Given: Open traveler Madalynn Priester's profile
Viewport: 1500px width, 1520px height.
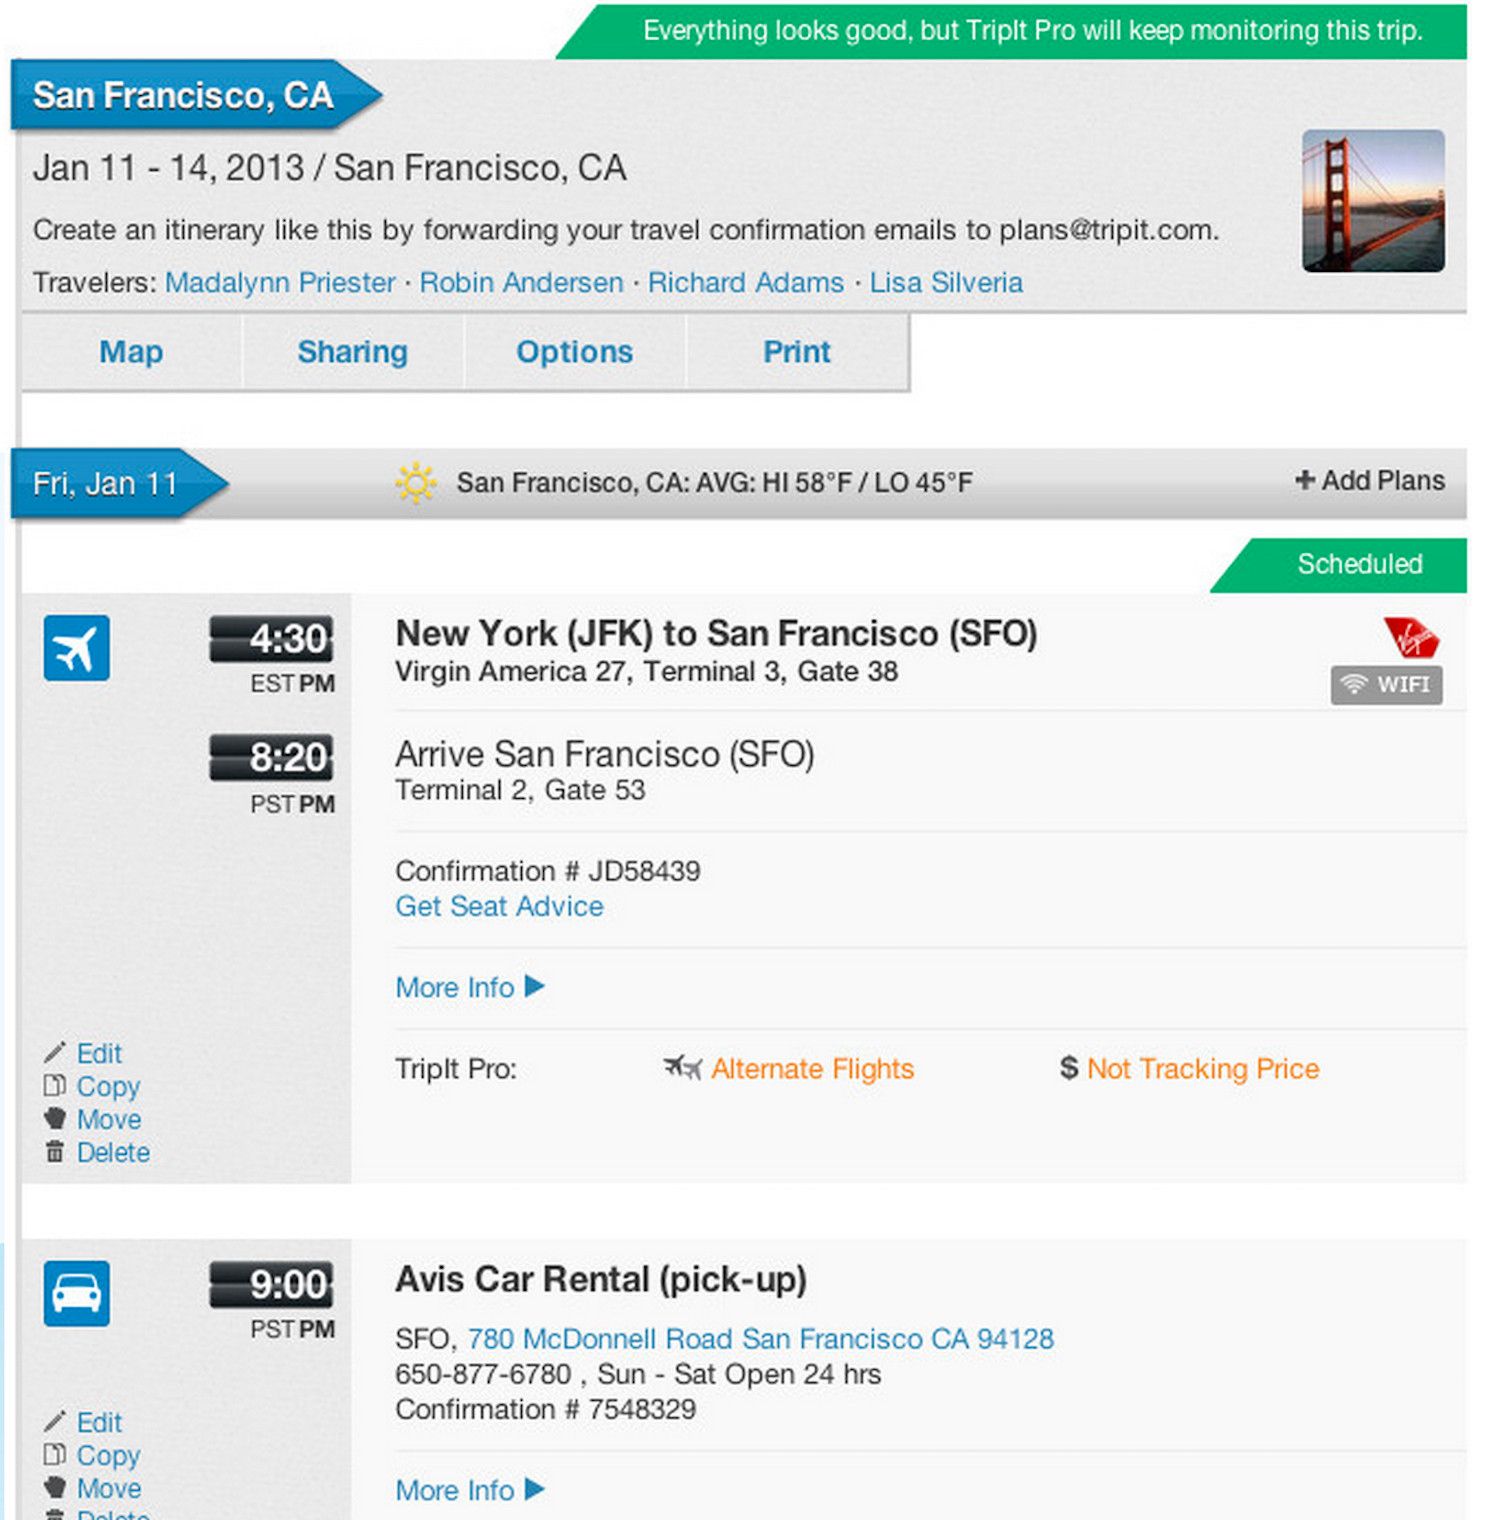Looking at the screenshot, I should 280,283.
